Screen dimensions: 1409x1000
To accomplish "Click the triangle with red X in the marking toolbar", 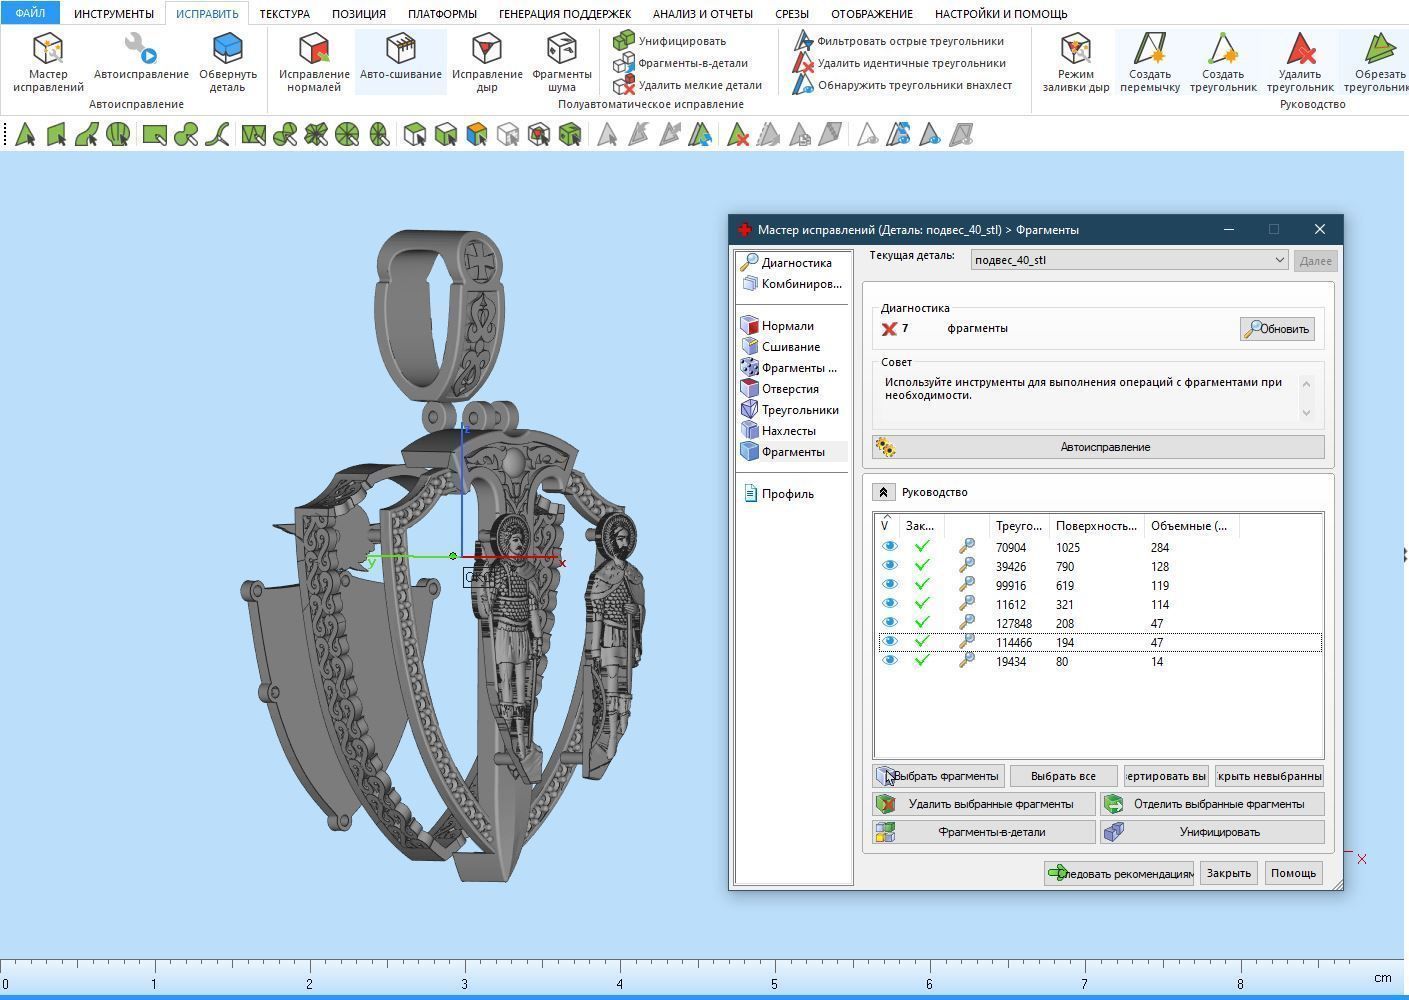I will click(x=738, y=134).
